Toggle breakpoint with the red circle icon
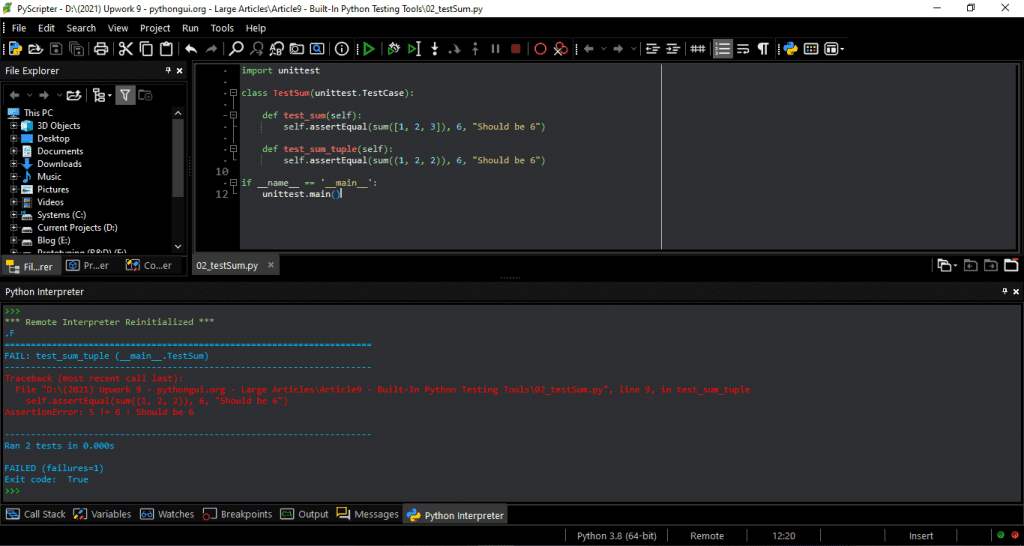The height and width of the screenshot is (546, 1024). click(x=540, y=49)
